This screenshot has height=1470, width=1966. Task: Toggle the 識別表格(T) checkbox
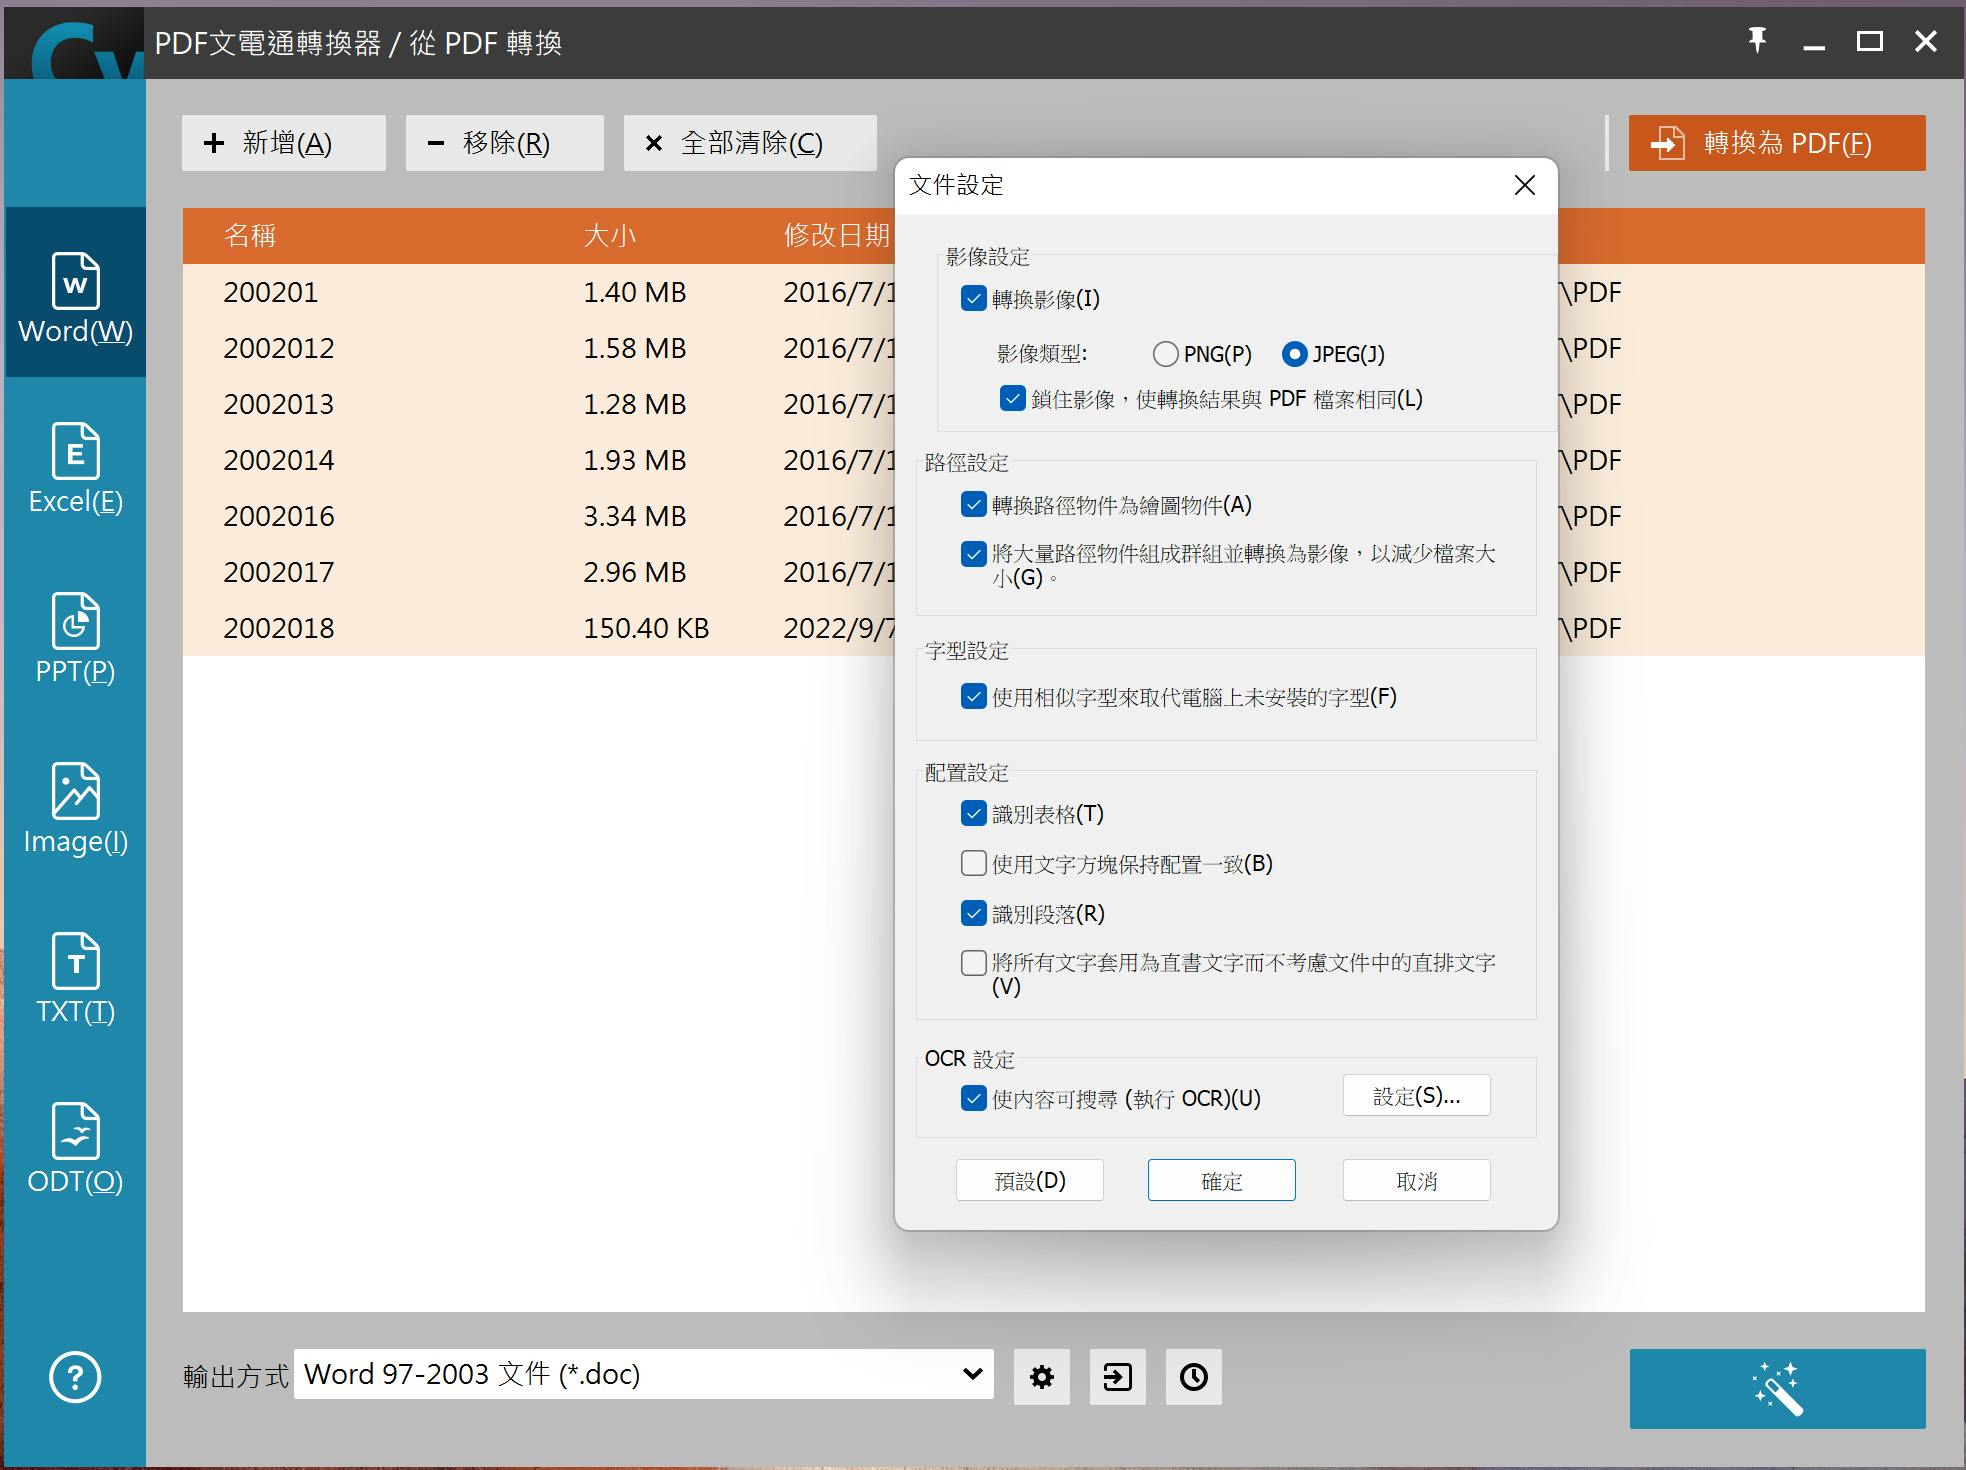point(973,813)
